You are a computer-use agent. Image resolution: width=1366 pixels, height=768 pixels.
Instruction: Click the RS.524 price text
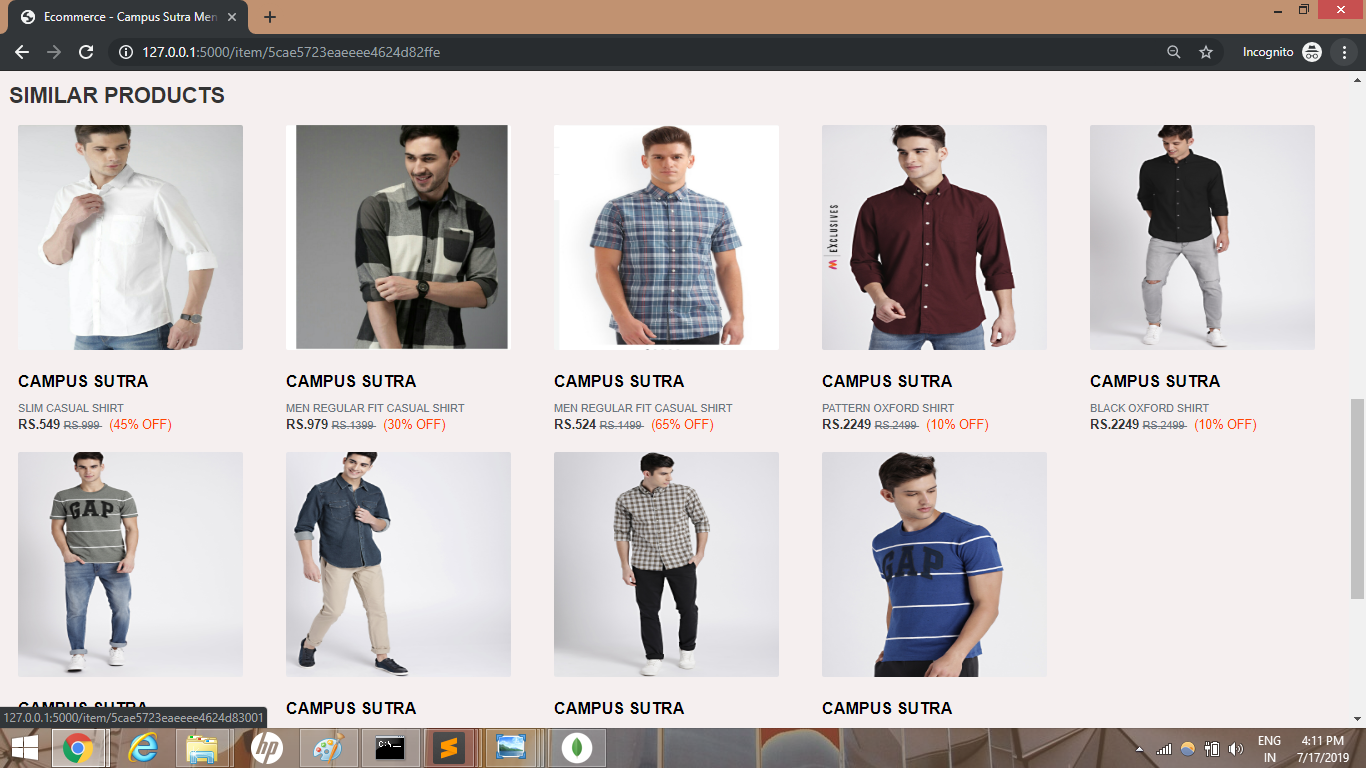coord(575,424)
